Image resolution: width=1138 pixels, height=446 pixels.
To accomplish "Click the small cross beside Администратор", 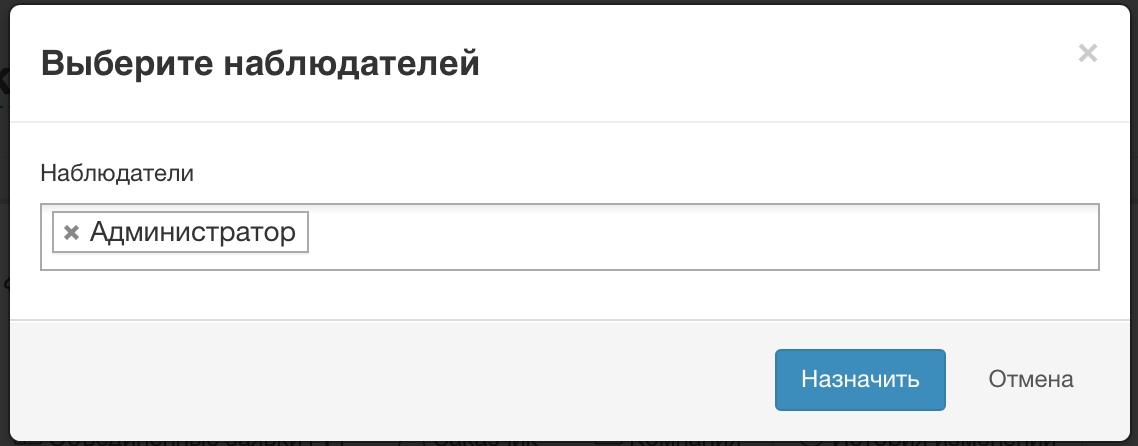I will tap(71, 233).
